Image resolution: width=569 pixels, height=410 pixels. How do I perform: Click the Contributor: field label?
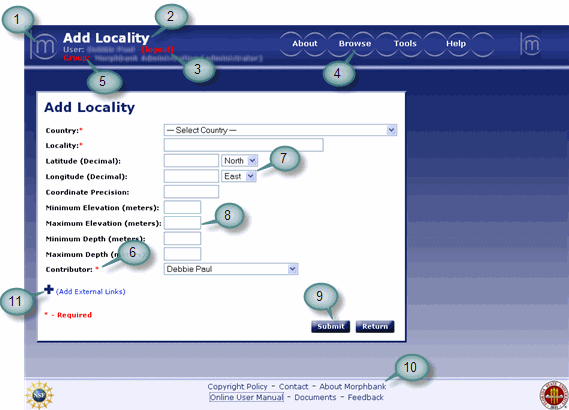(x=72, y=269)
